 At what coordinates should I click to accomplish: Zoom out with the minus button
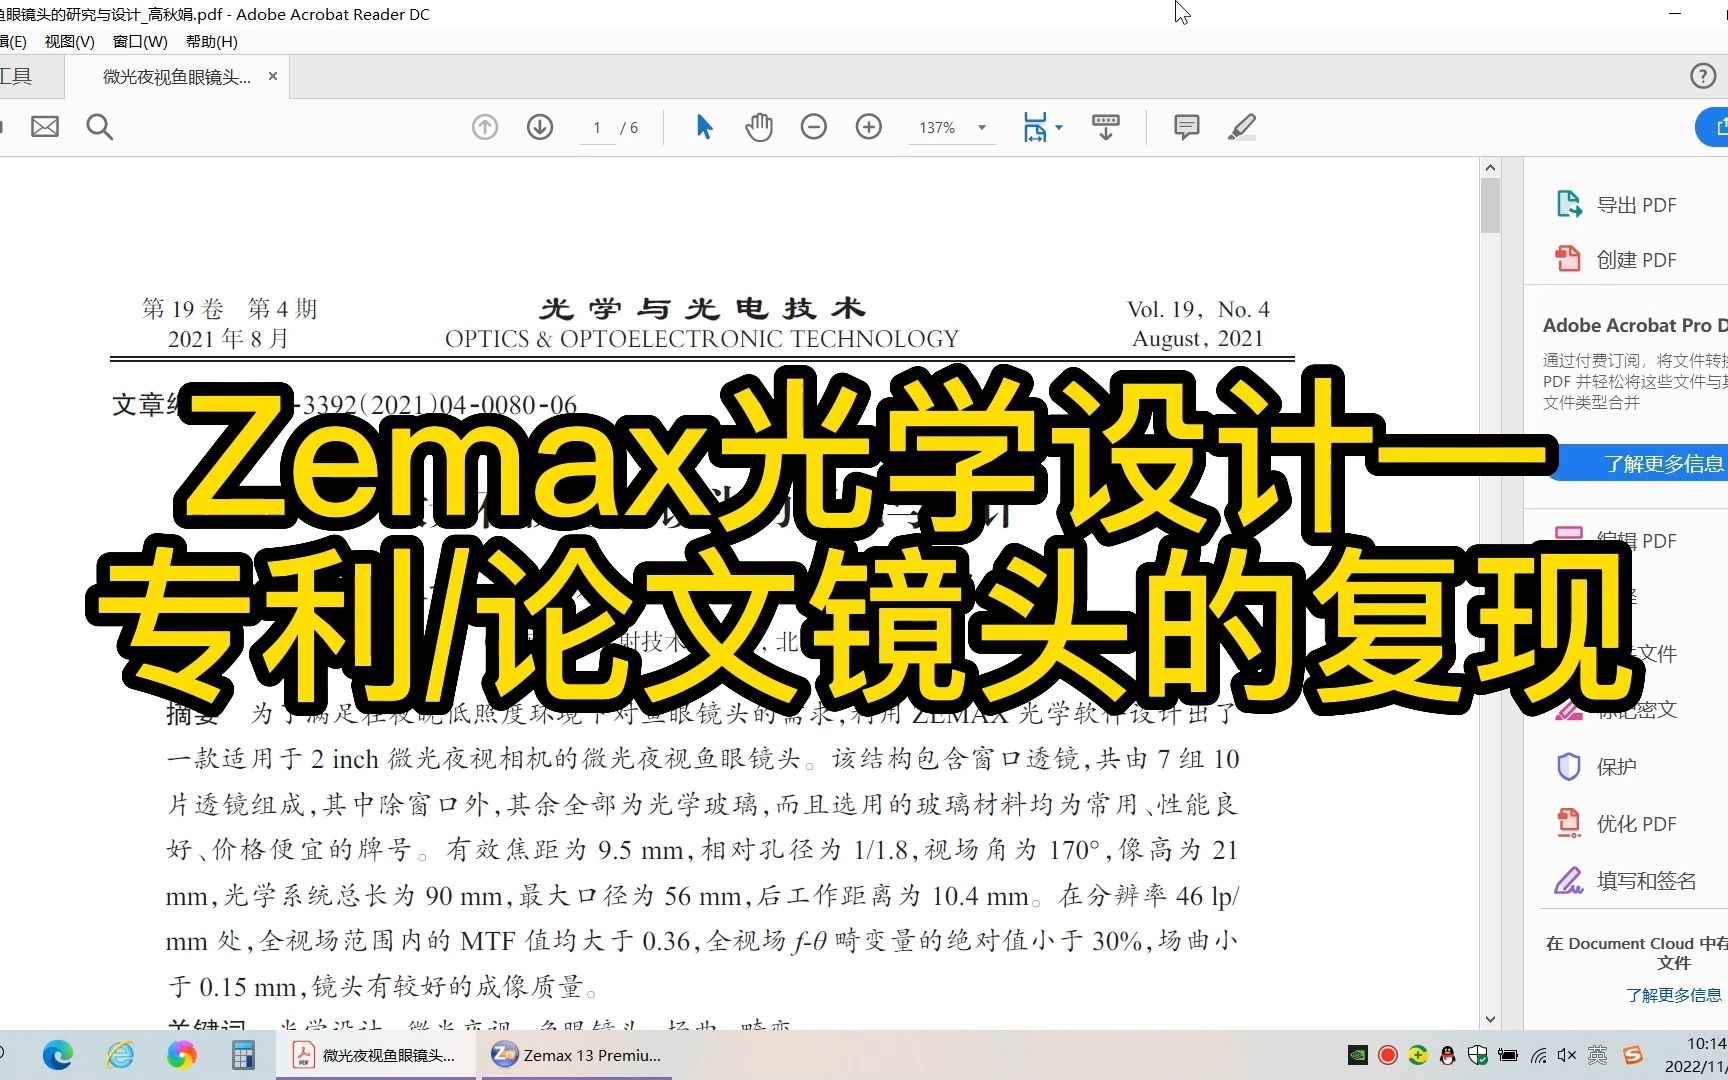tap(814, 127)
